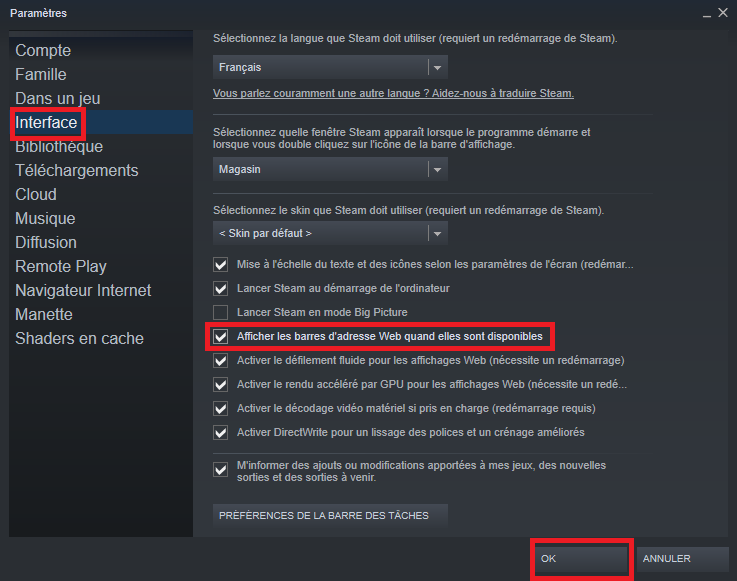Switch to Remote Play settings
Screen dimensions: 737x581
point(61,267)
